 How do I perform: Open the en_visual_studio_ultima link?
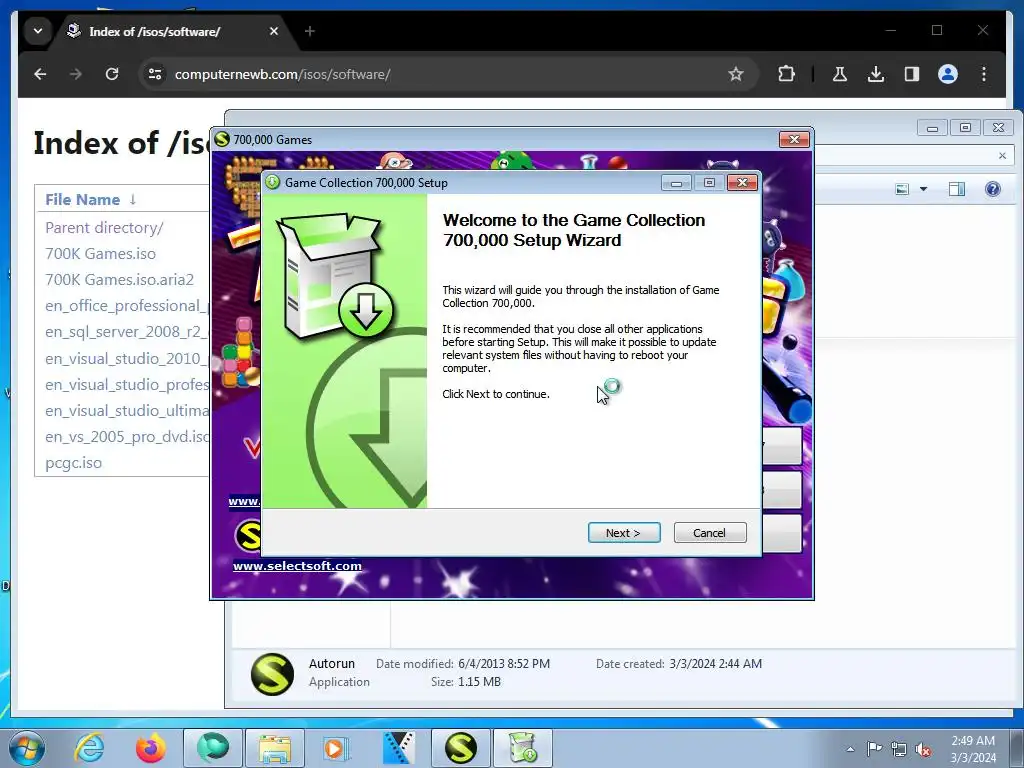(127, 411)
